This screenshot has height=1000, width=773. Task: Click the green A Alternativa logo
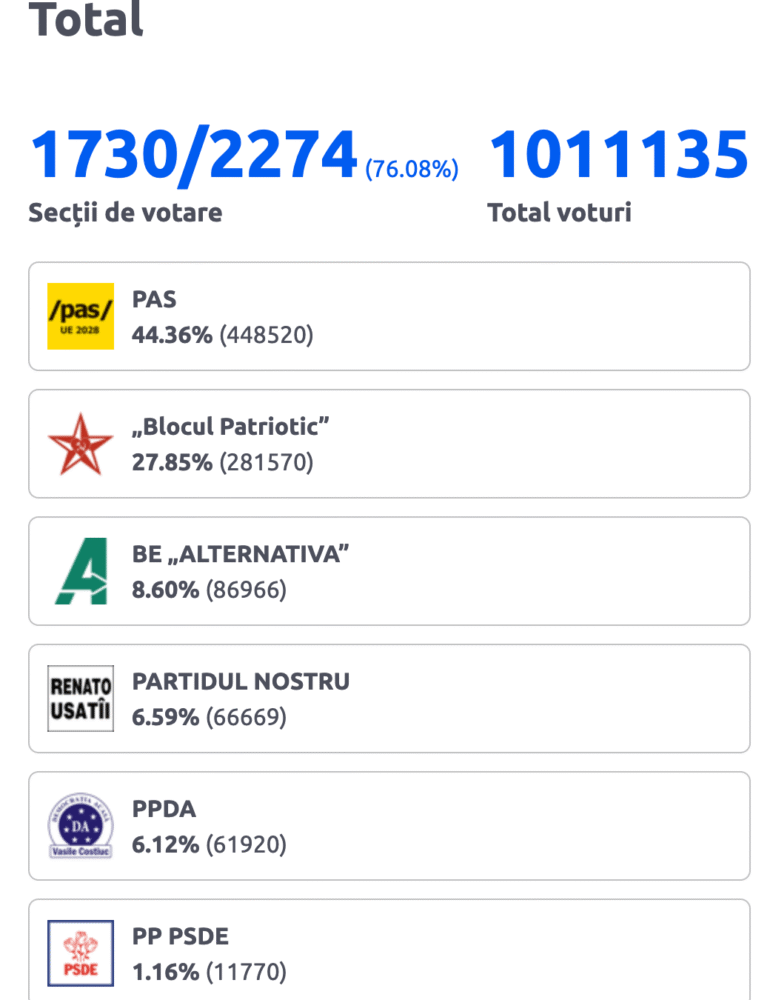82,571
